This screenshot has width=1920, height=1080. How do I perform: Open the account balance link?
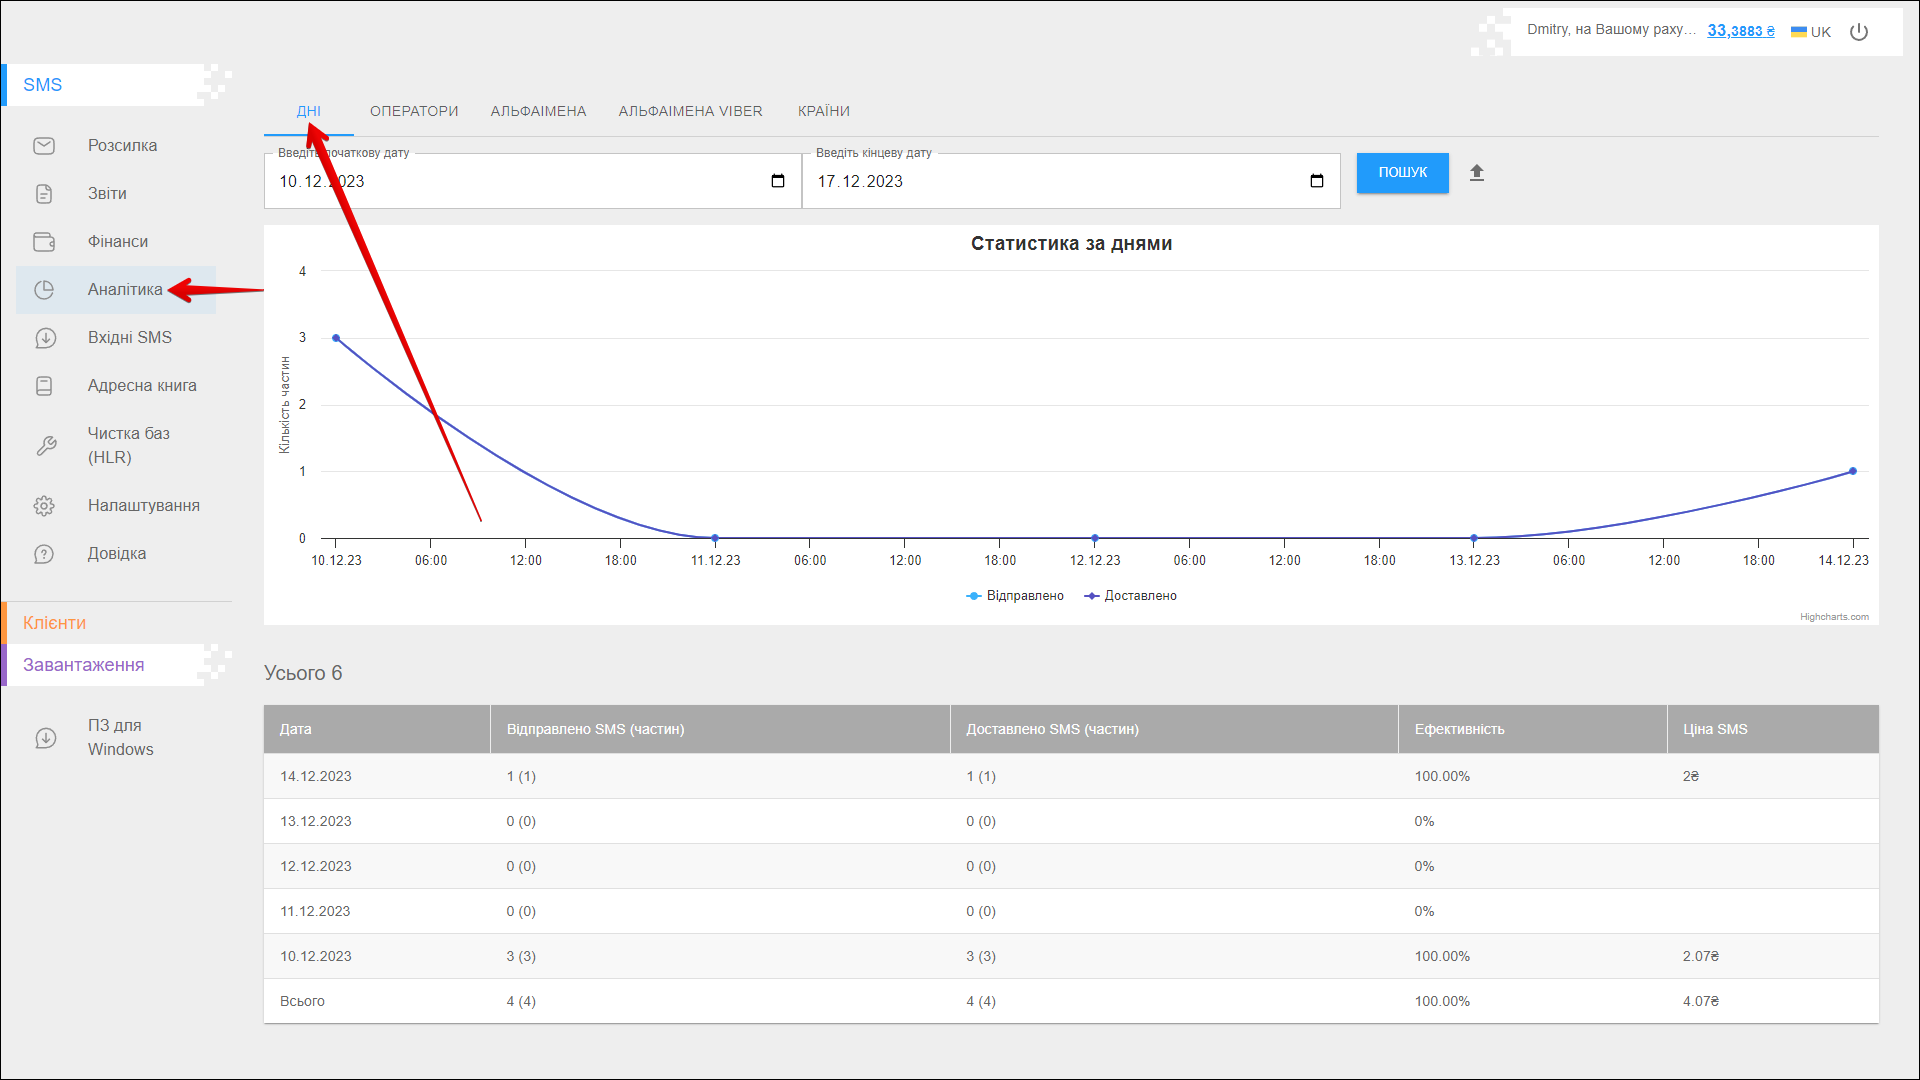1740,31
